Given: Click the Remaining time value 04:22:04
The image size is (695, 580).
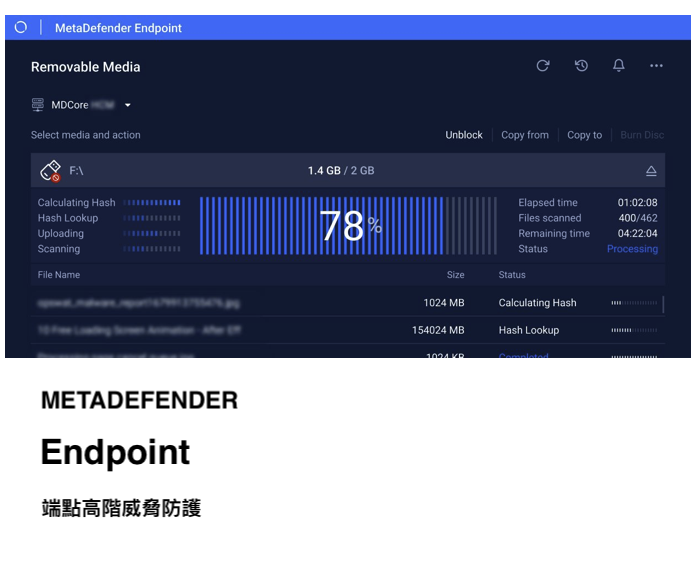Looking at the screenshot, I should (637, 234).
